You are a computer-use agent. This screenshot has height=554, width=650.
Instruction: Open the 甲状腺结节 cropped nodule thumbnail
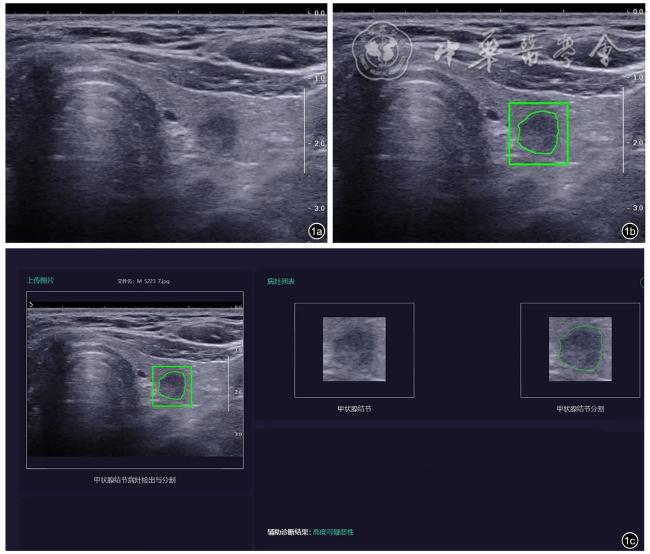click(353, 350)
